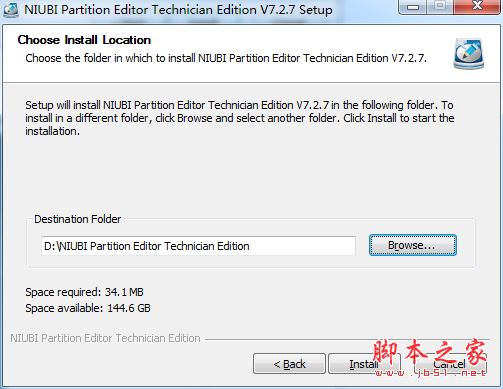Image resolution: width=503 pixels, height=389 pixels.
Task: Focus the destination folder path field
Action: [198, 246]
